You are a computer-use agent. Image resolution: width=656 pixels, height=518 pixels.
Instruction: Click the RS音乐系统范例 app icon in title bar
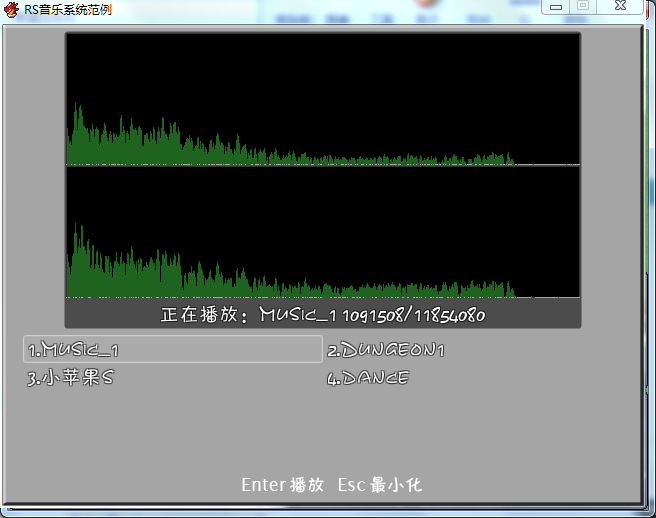(11, 9)
